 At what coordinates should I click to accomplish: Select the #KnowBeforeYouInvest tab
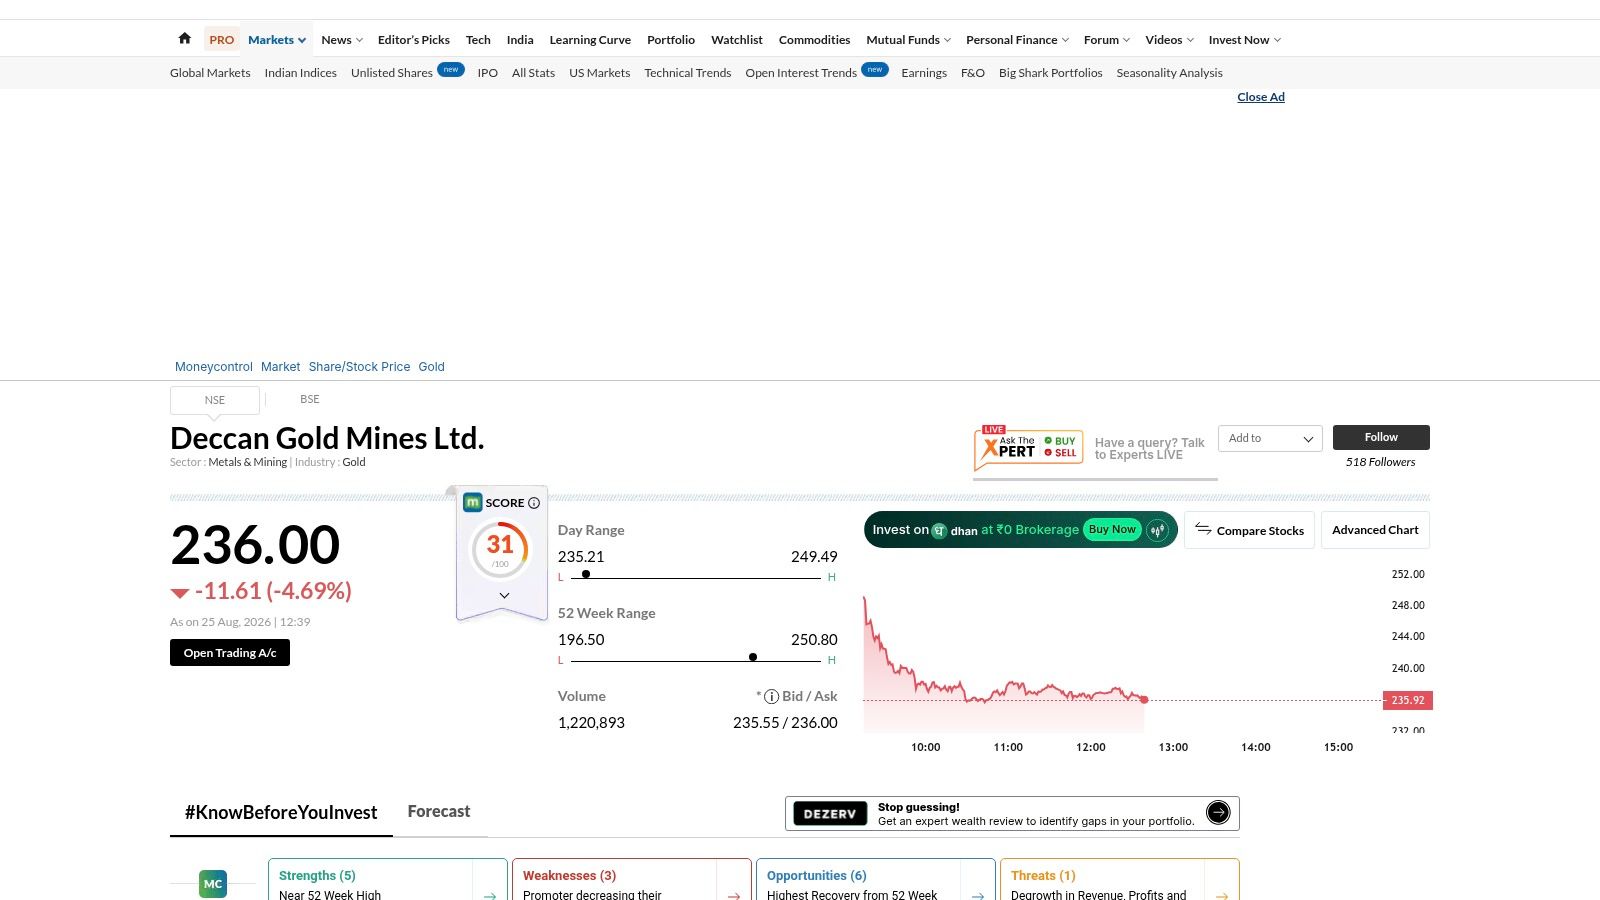(x=281, y=812)
